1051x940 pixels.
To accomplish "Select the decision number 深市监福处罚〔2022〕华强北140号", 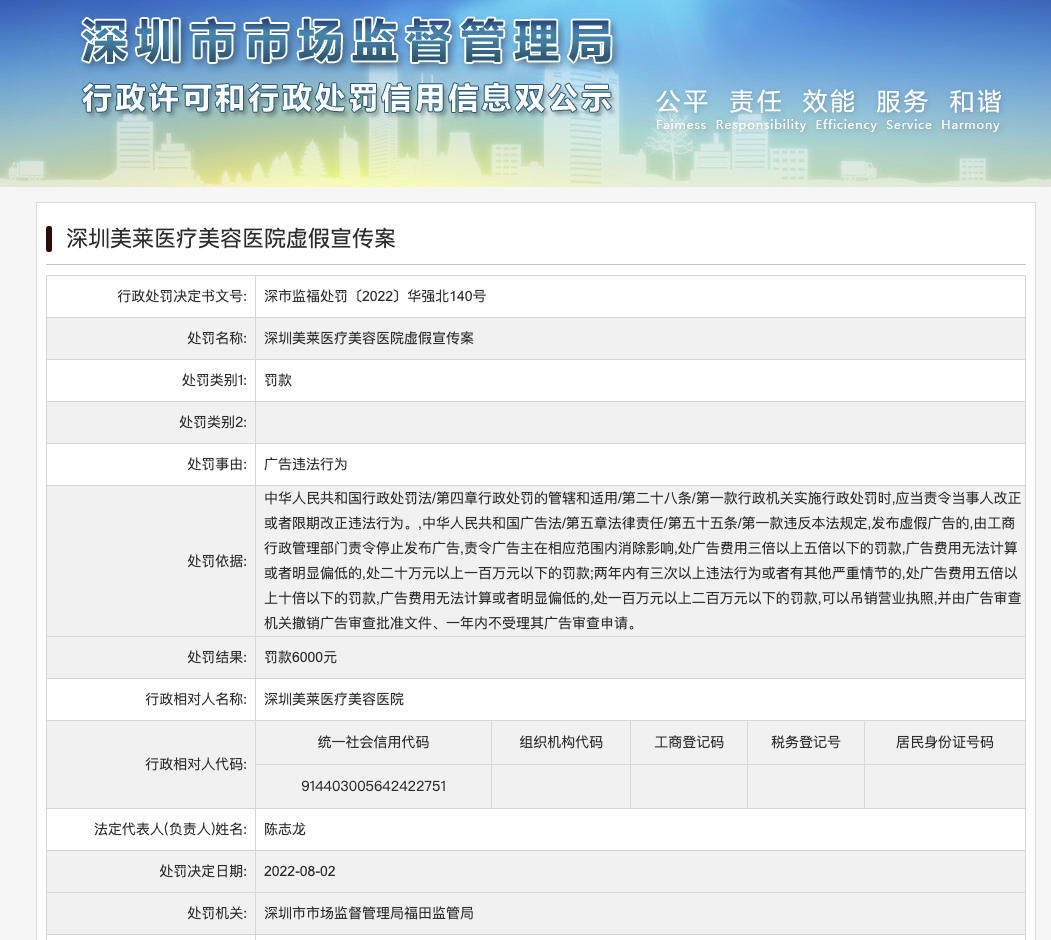I will point(375,296).
